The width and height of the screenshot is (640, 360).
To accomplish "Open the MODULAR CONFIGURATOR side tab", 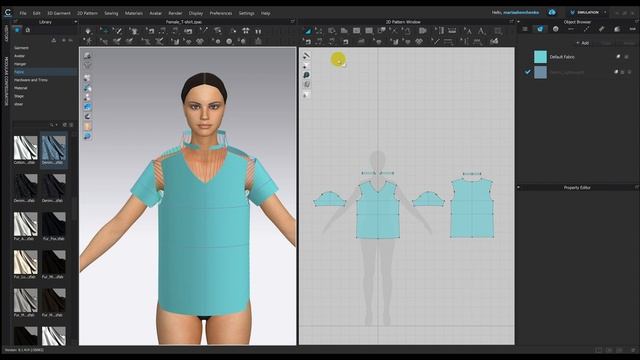I will point(6,81).
